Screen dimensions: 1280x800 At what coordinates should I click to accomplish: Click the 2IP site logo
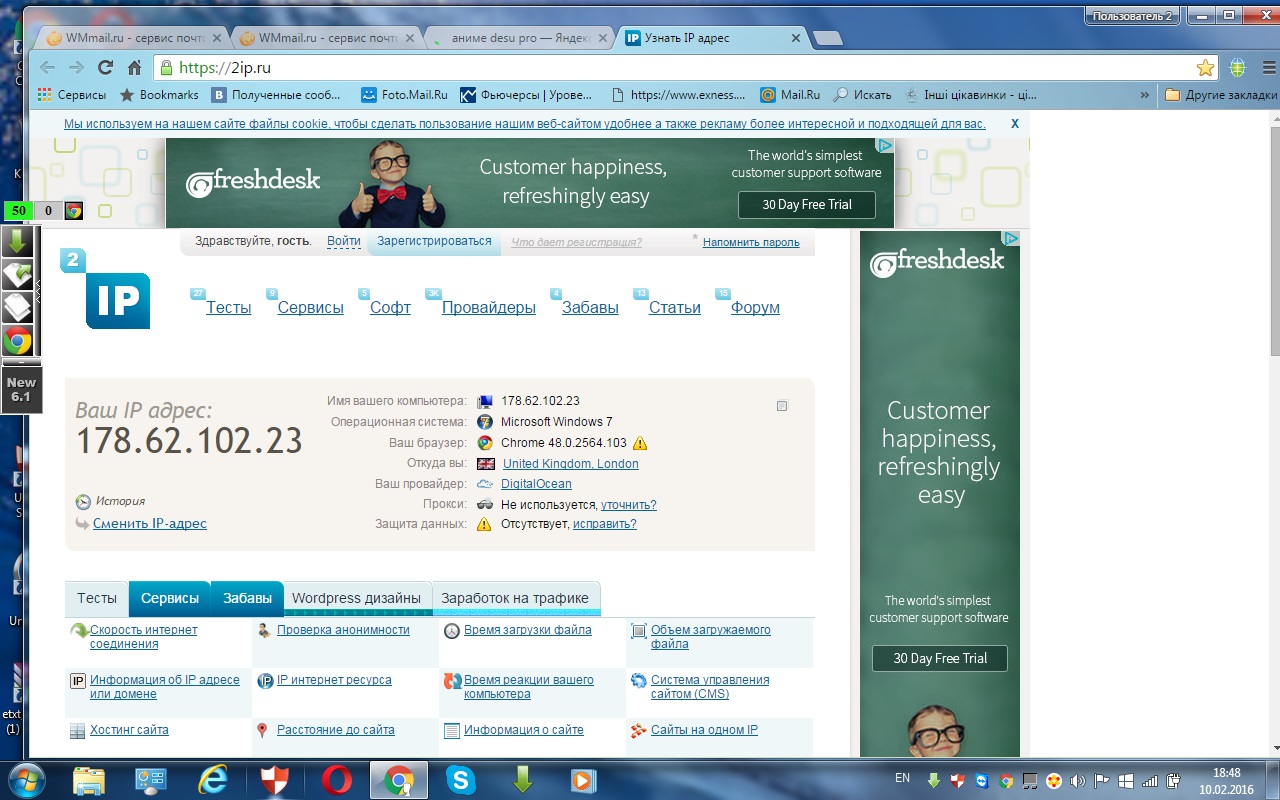click(x=105, y=289)
